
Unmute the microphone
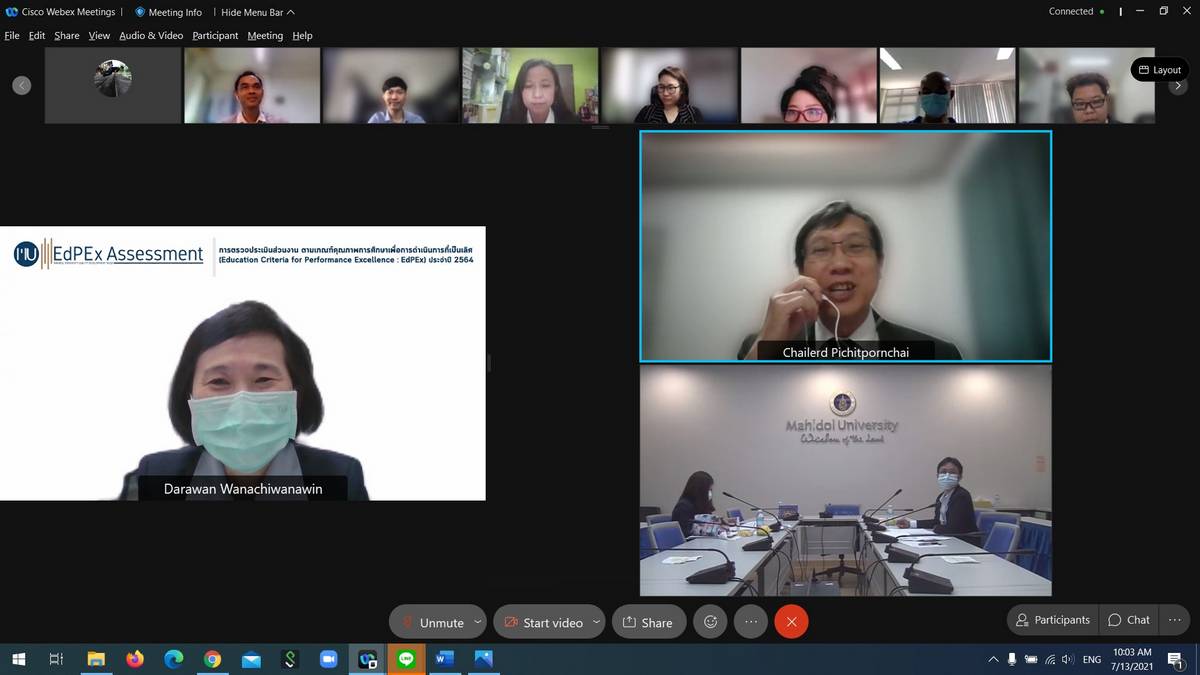(x=431, y=622)
